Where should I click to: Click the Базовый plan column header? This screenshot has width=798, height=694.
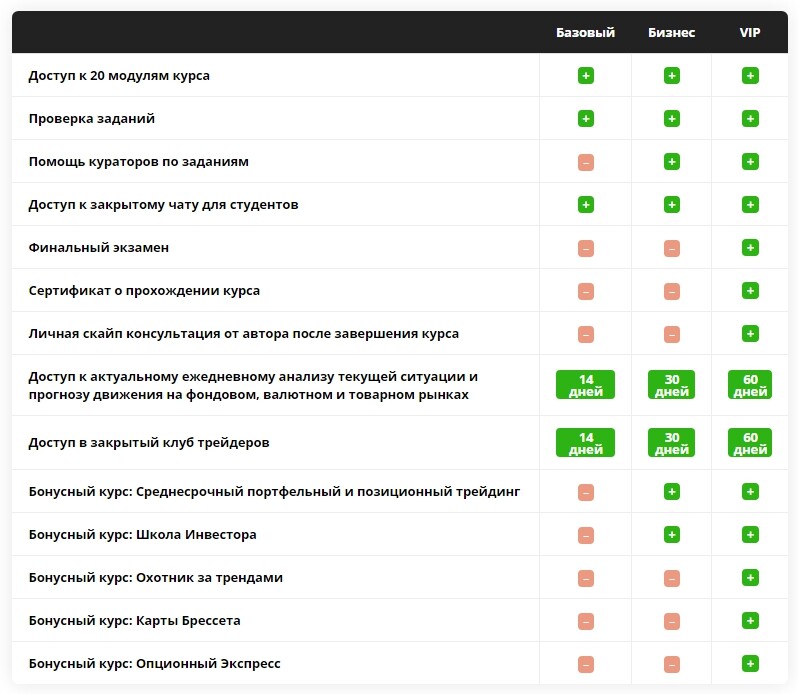[x=585, y=33]
